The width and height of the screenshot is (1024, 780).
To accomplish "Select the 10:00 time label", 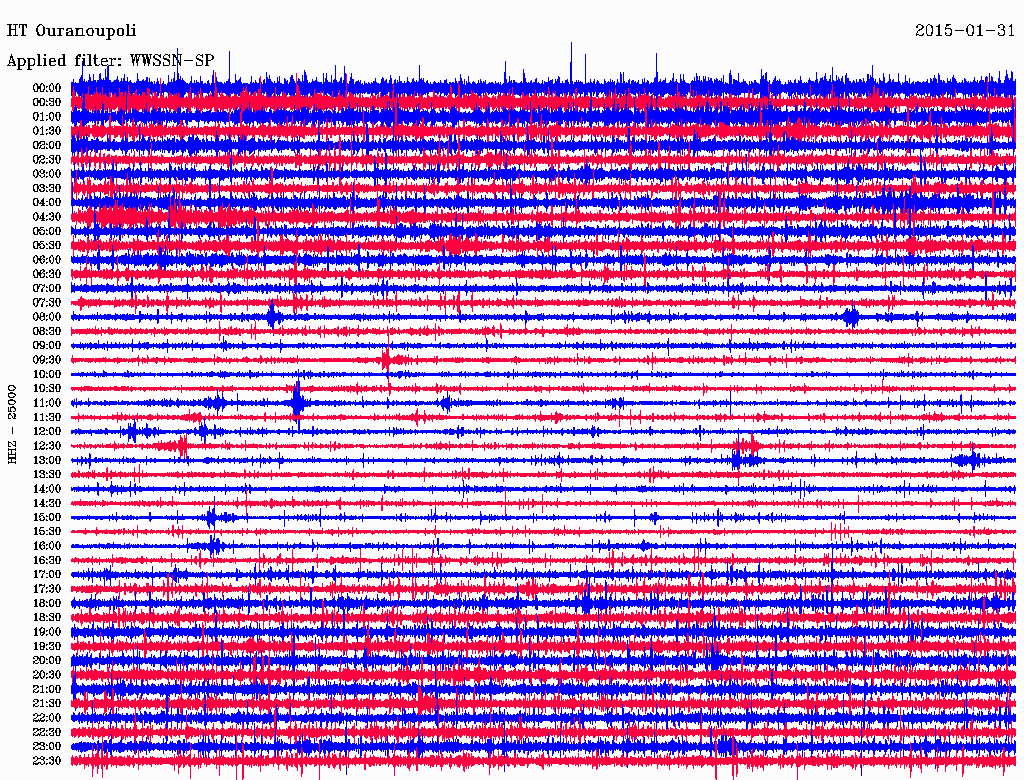I will (47, 374).
